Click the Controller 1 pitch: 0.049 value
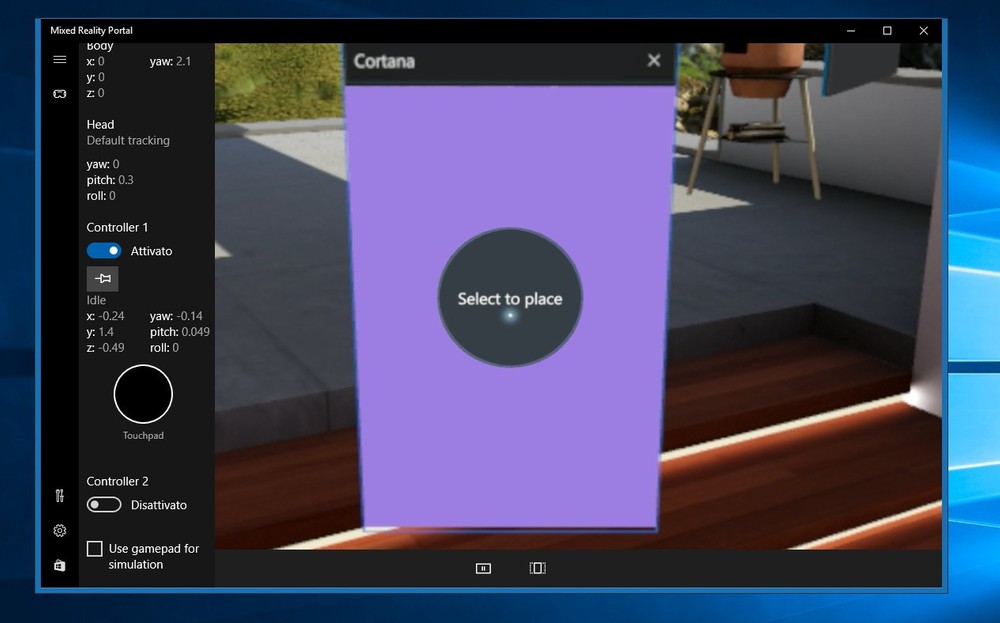This screenshot has width=1000, height=623. 180,332
